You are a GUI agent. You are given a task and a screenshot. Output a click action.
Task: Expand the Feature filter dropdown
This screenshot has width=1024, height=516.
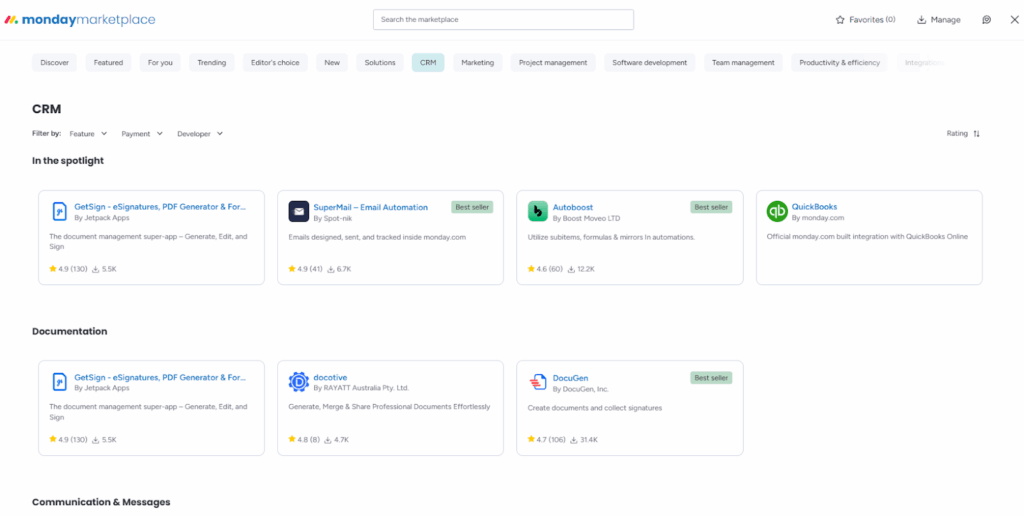click(88, 133)
